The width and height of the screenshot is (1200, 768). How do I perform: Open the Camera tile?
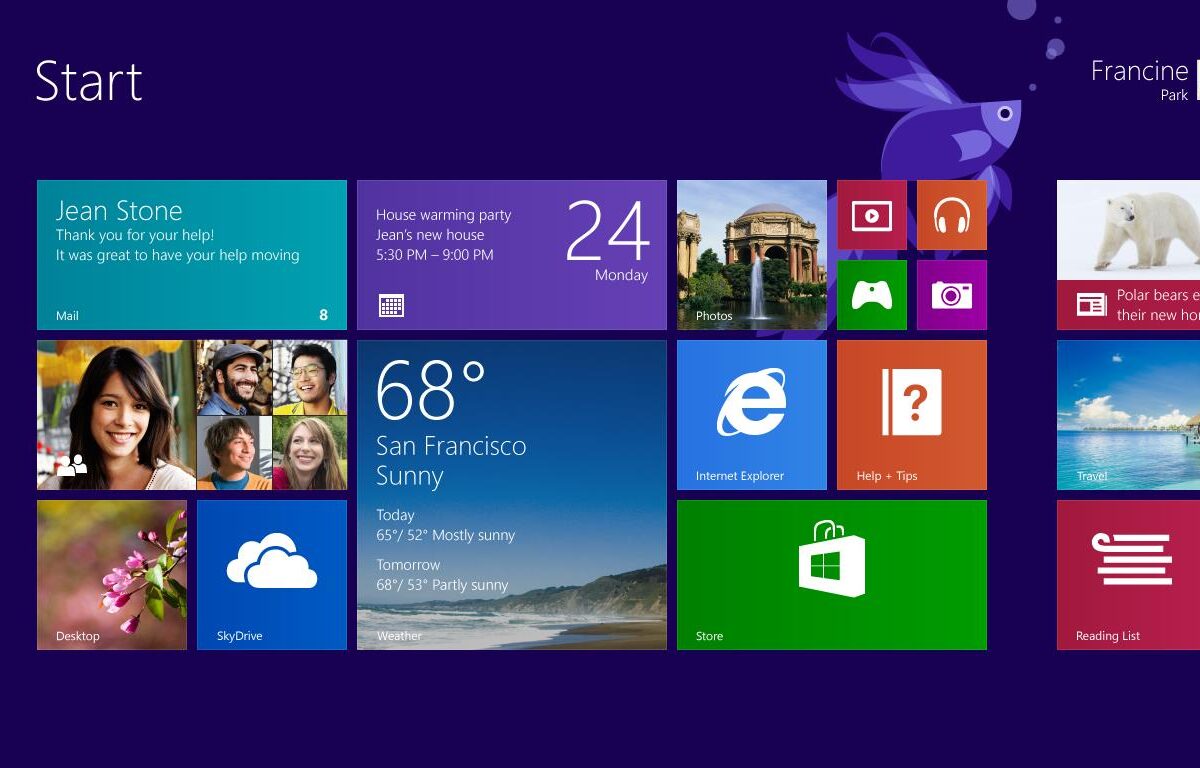pyautogui.click(x=951, y=295)
